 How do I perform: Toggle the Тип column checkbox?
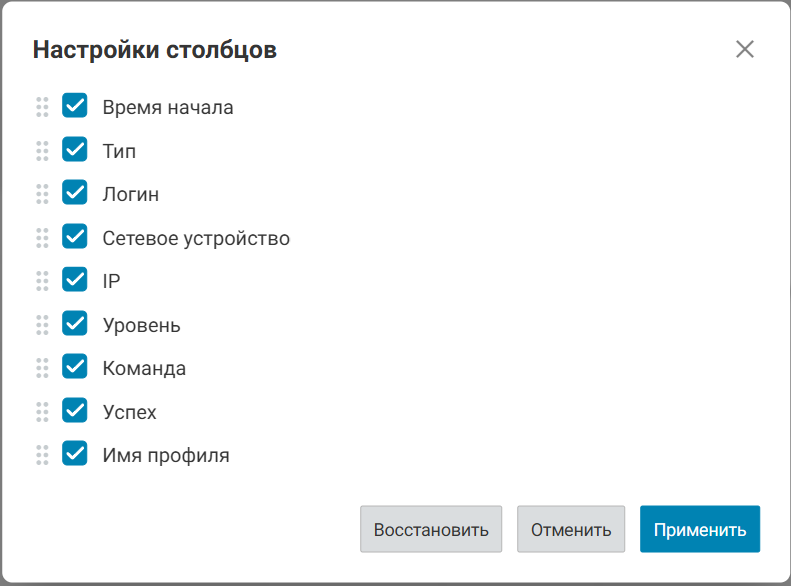[x=75, y=150]
